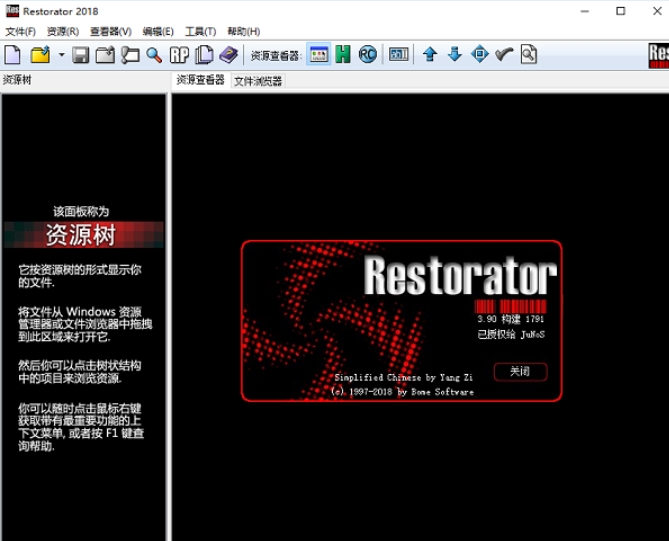Open the Find magnifier tool
The image size is (669, 541).
[x=154, y=55]
